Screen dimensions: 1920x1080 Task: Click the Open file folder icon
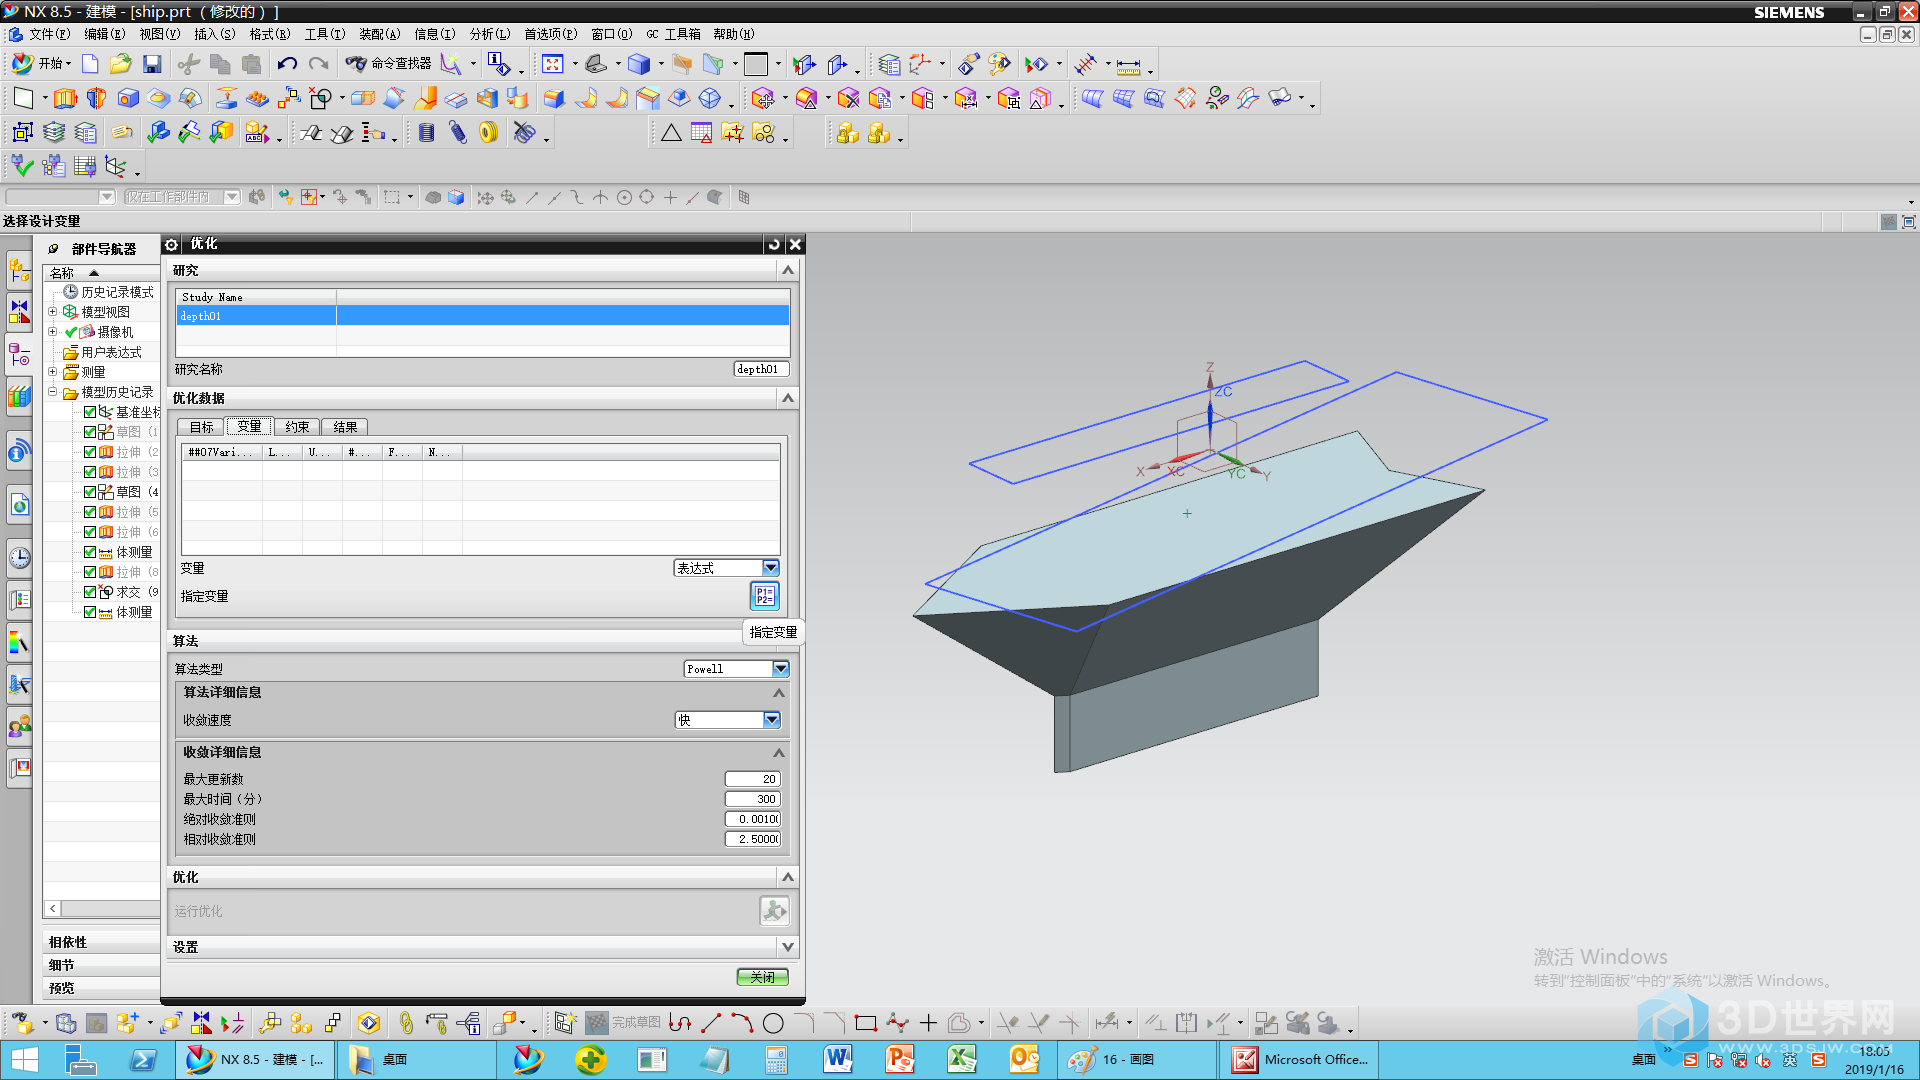point(121,64)
